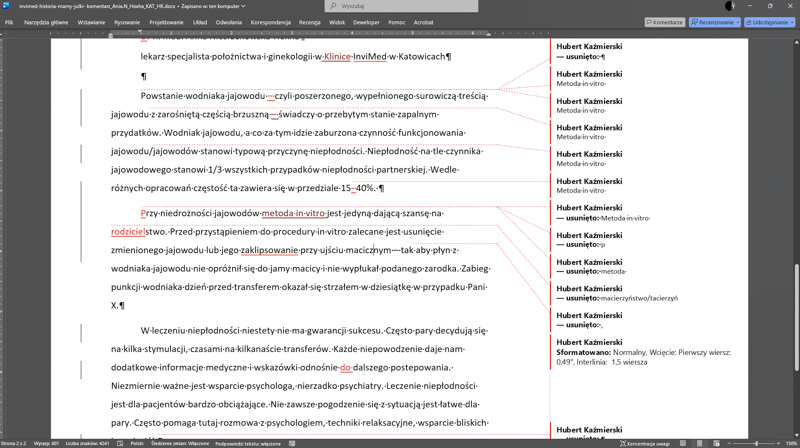This screenshot has height=448, width=800.
Task: Open the document save status dropdown in title bar
Action: tap(243, 6)
